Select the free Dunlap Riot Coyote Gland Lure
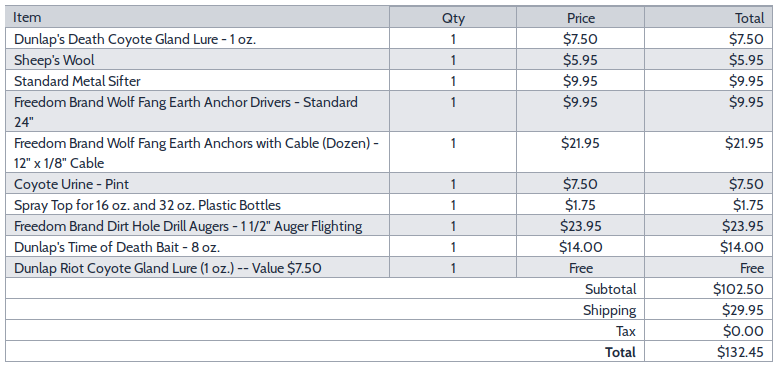The height and width of the screenshot is (370, 779). [167, 269]
